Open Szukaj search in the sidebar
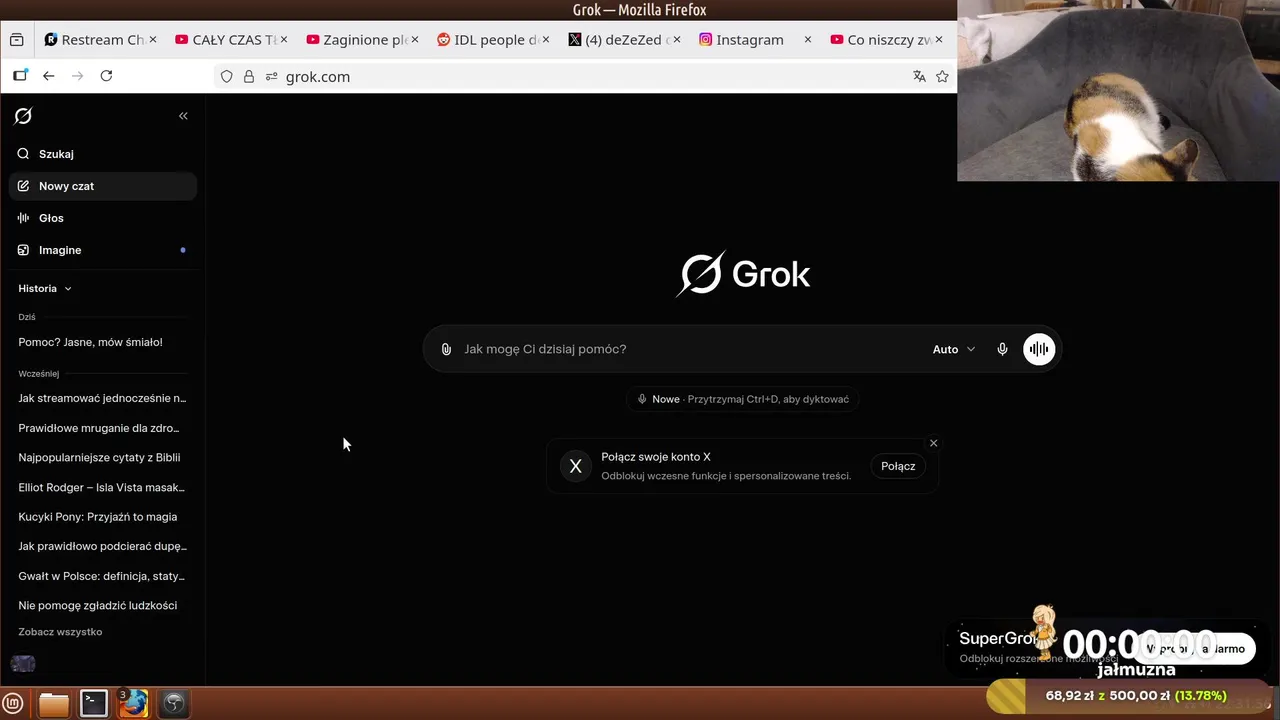Image resolution: width=1280 pixels, height=720 pixels. pyautogui.click(x=103, y=154)
